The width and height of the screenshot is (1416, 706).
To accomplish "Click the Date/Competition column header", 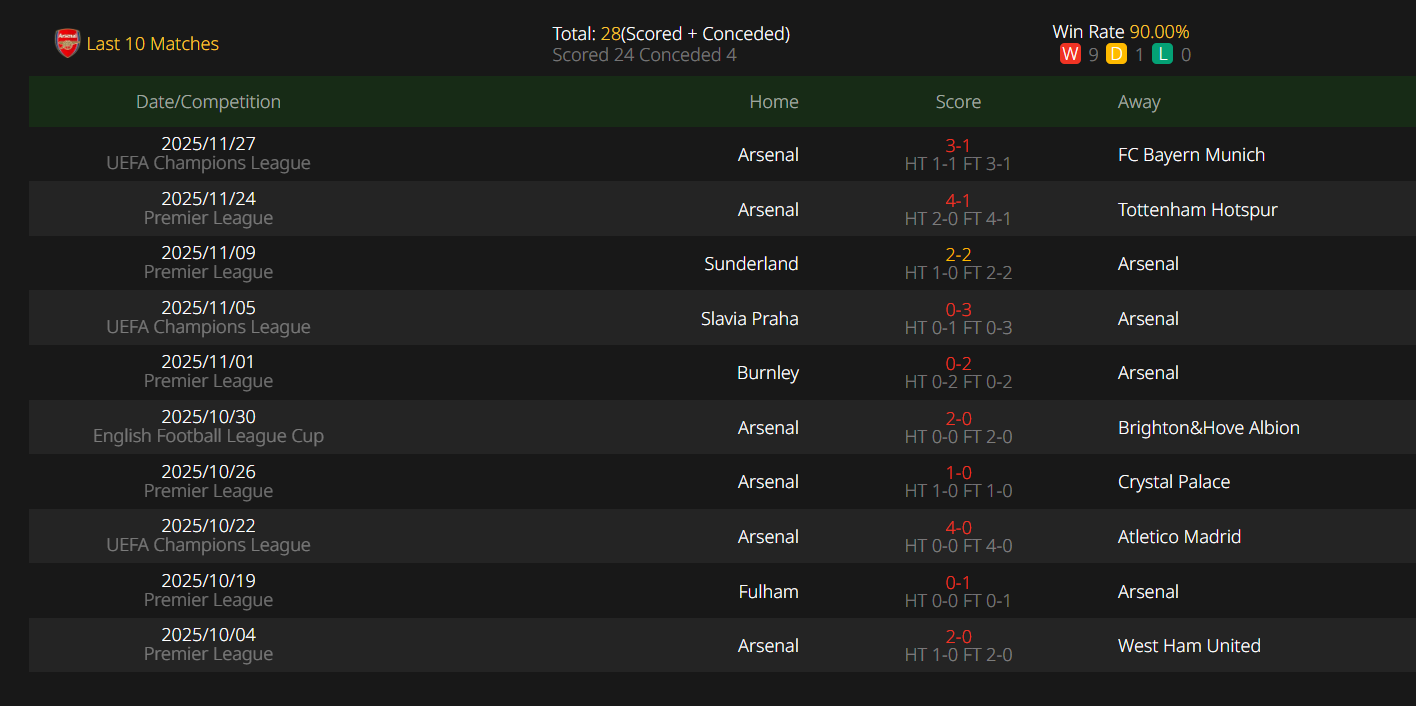I will [x=208, y=102].
